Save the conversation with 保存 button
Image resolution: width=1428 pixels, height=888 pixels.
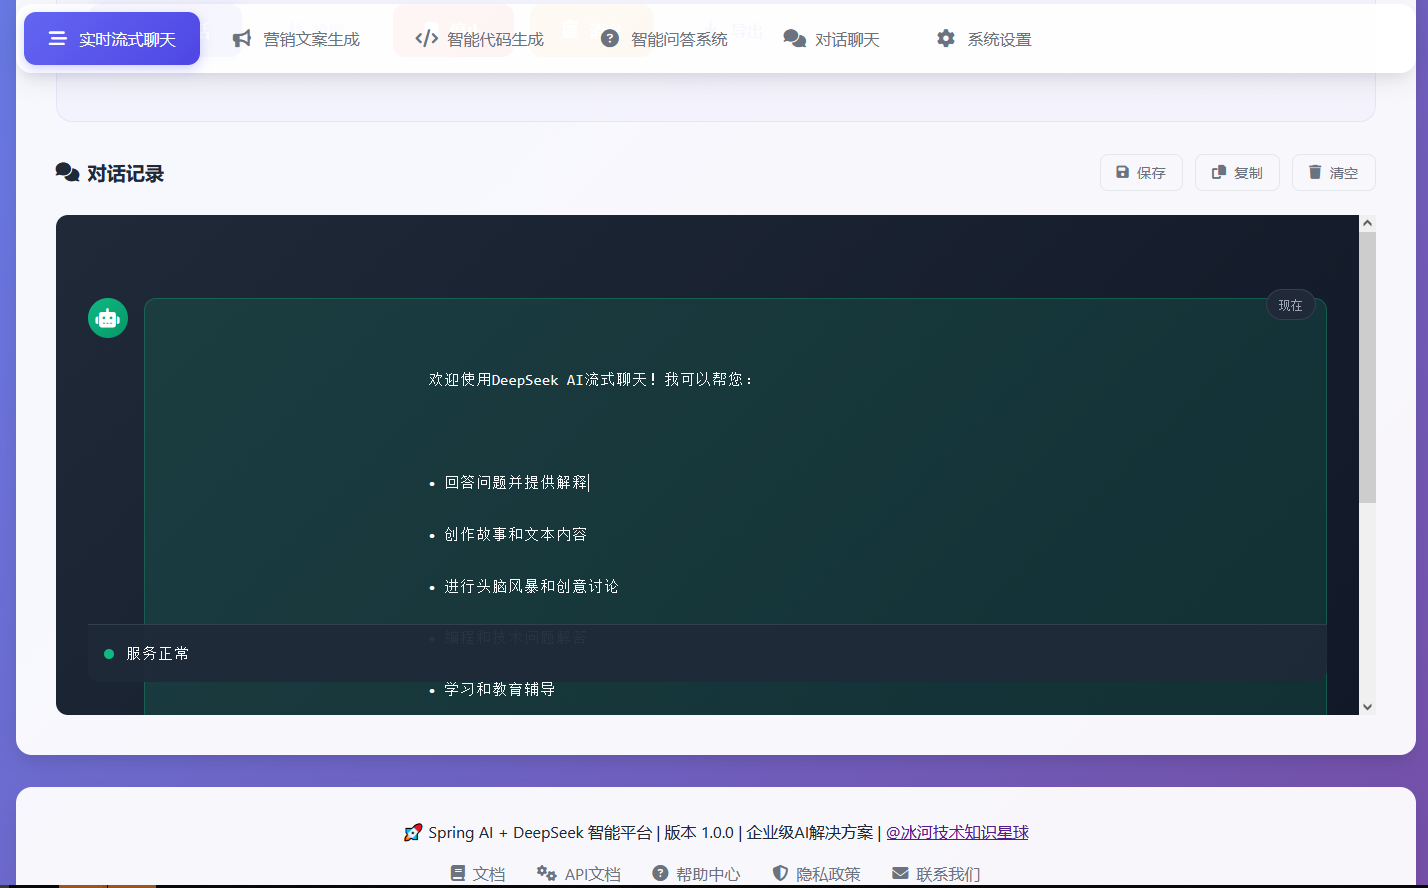[x=1141, y=173]
